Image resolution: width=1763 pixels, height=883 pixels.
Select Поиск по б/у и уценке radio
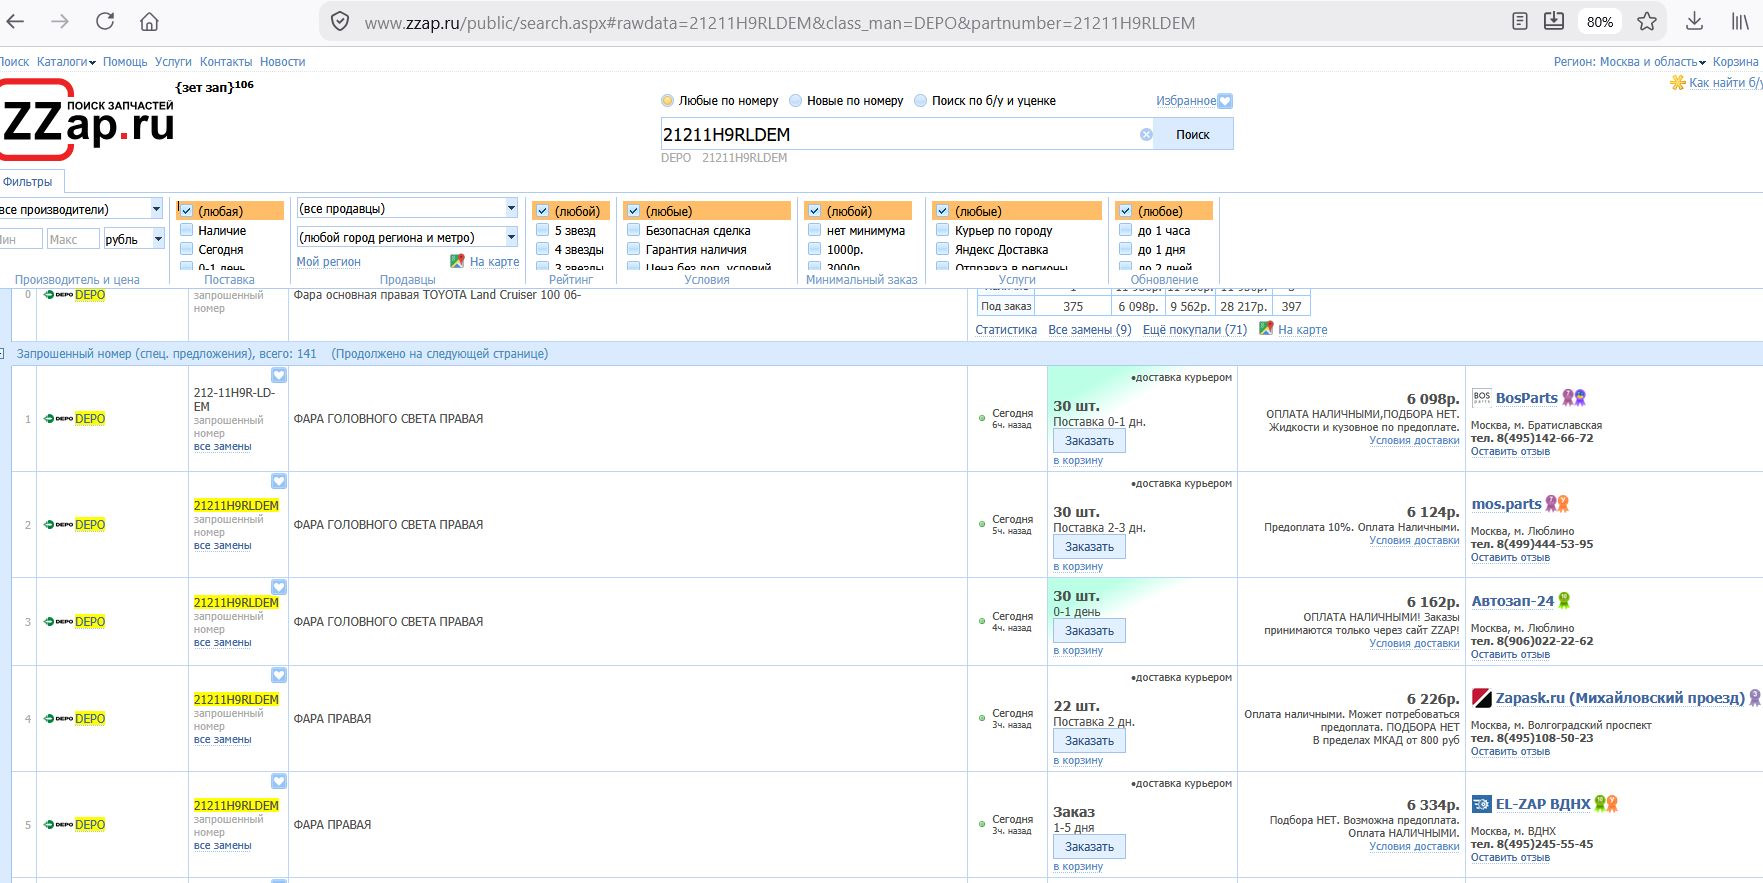click(921, 101)
